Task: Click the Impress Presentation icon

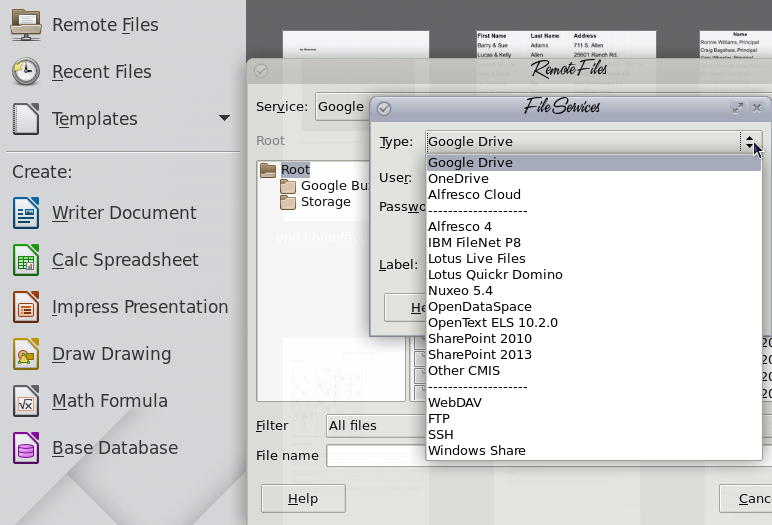Action: (26, 307)
